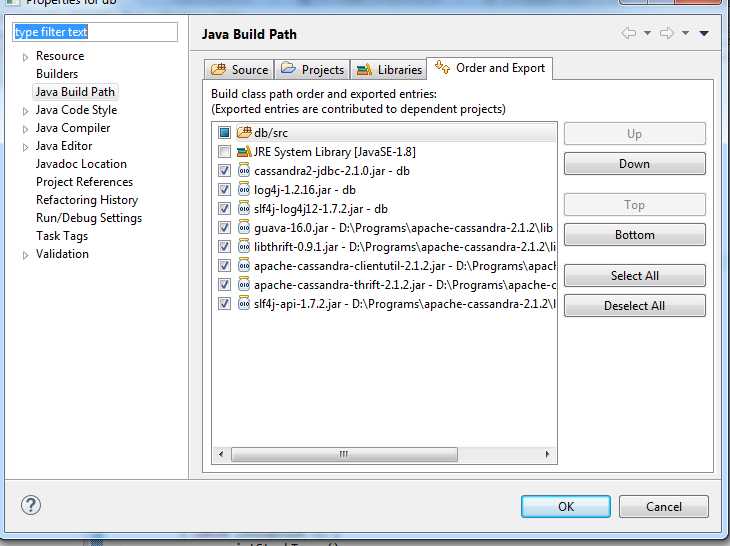Uncheck libthrift-0.9.1.jar export checkbox
Screen dimensions: 730x546
click(224, 247)
